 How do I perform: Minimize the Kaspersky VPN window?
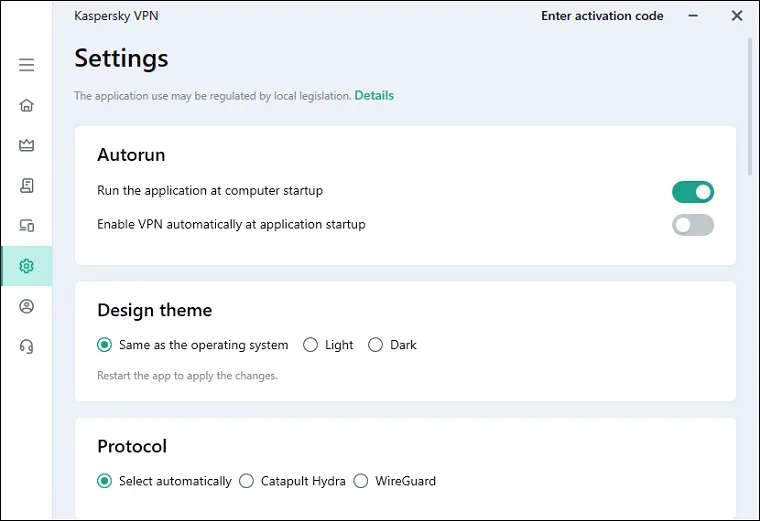693,16
